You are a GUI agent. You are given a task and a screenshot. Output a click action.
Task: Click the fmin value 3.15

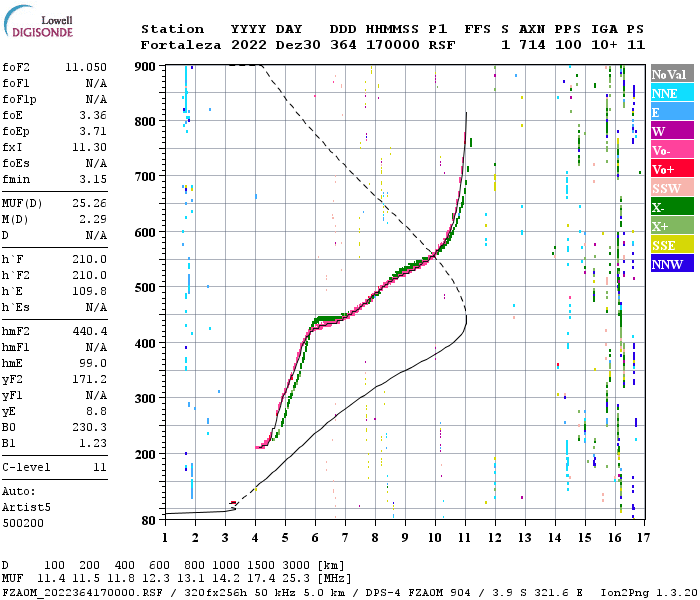pyautogui.click(x=93, y=179)
